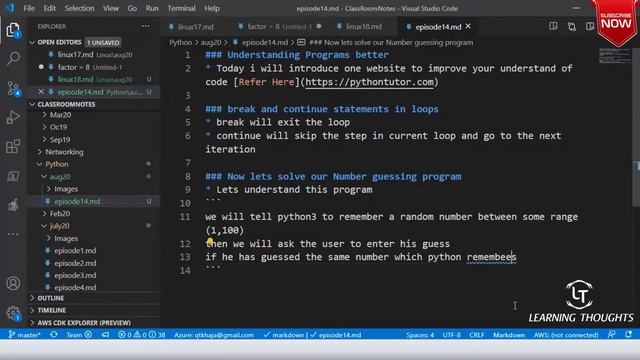
Task: Close the episode14.md editor tab
Action: [x=468, y=26]
